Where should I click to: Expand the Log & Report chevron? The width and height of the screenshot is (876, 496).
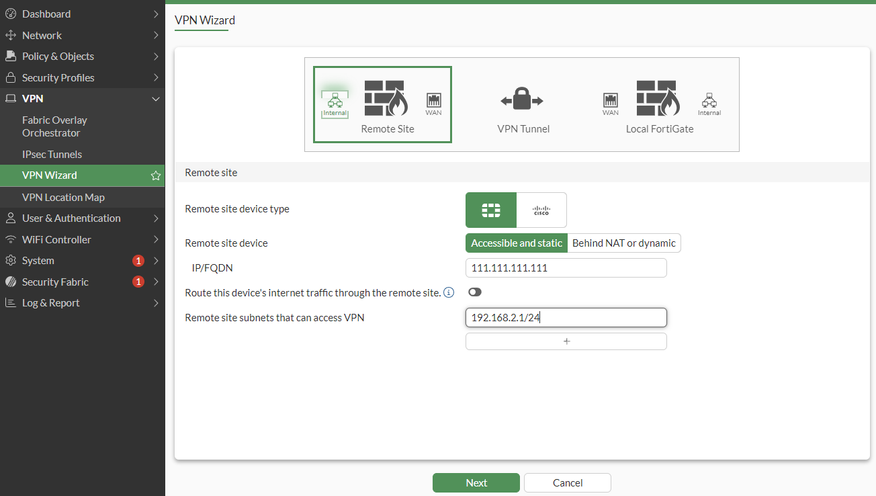tap(156, 303)
